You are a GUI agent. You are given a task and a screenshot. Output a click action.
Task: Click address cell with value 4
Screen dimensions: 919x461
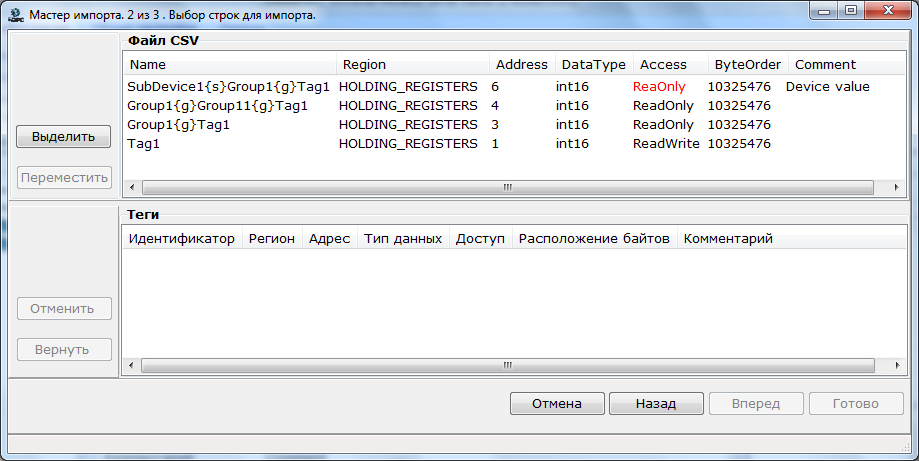pos(495,105)
